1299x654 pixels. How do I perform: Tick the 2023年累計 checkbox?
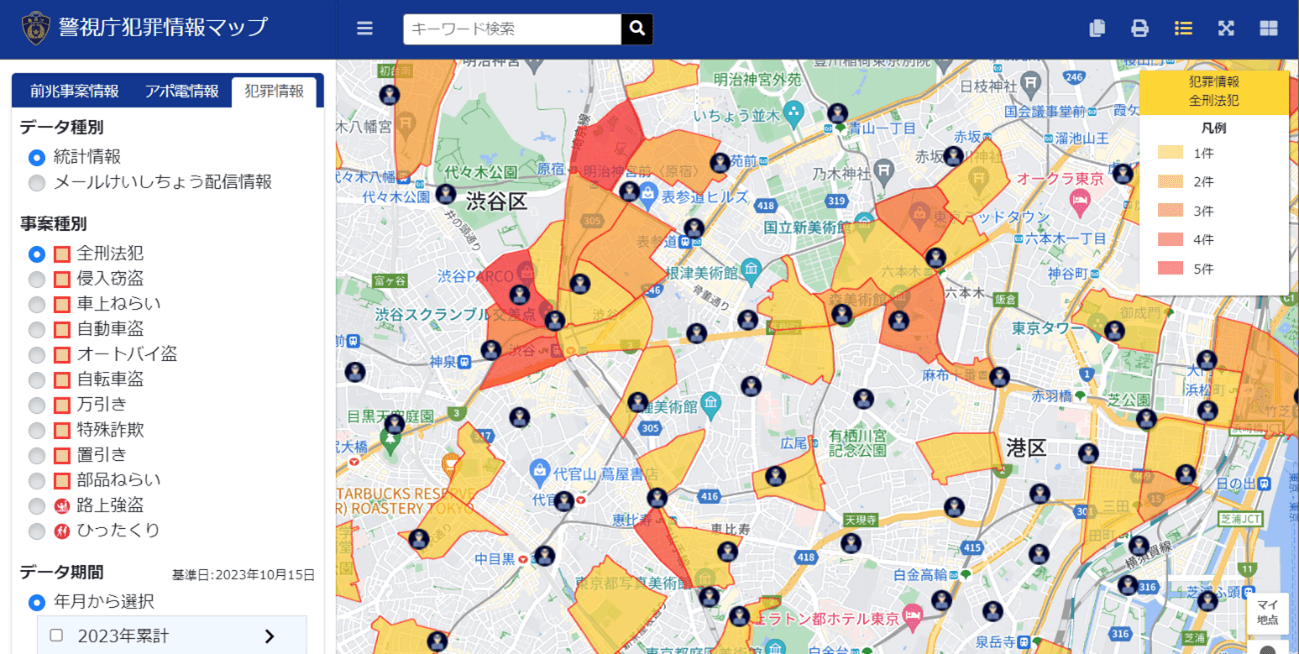coord(57,636)
